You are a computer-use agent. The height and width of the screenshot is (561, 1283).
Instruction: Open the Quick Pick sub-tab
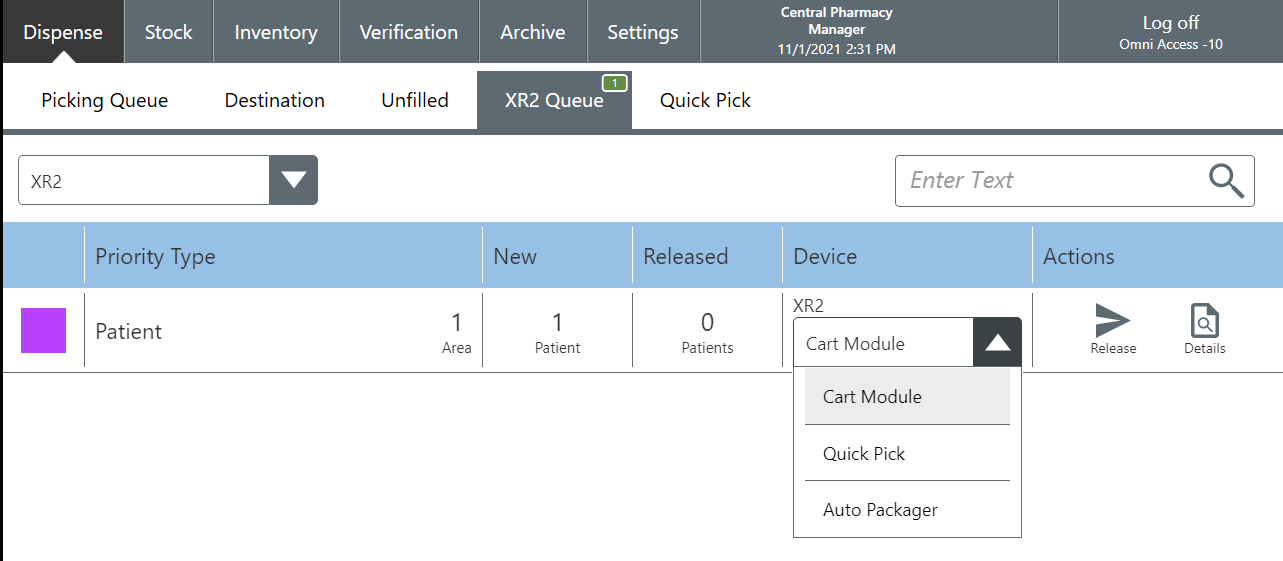coord(705,100)
